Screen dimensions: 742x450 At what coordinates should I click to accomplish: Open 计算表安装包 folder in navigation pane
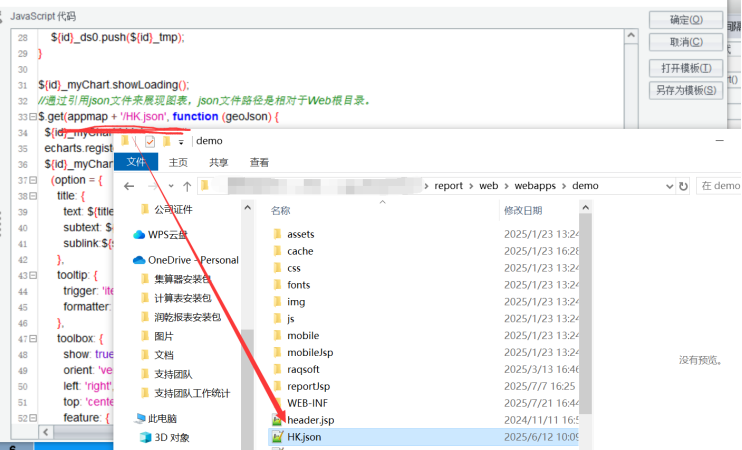tap(182, 298)
